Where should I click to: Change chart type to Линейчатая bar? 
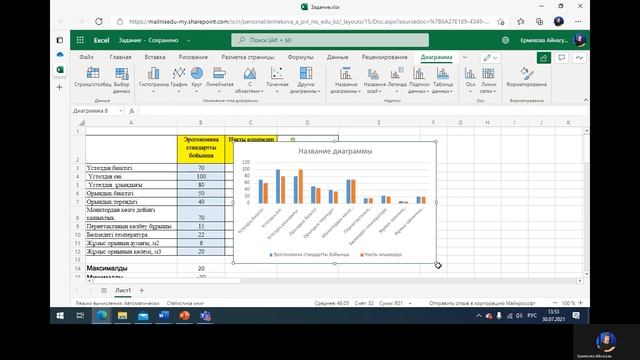(x=220, y=80)
